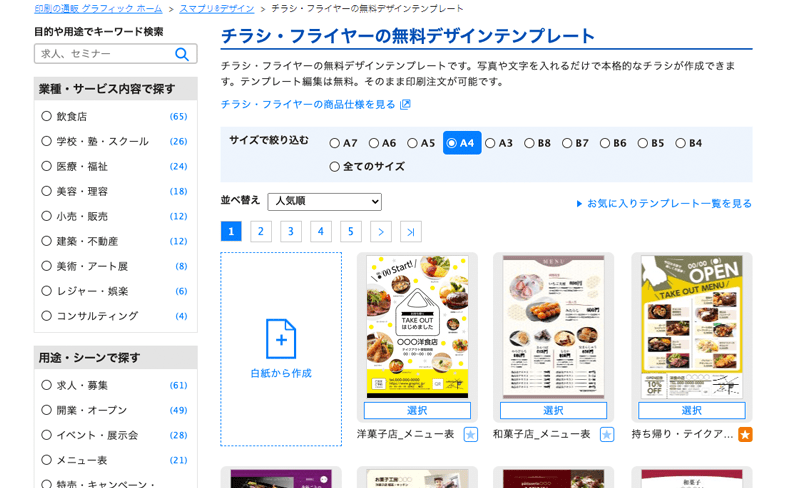Go to next page arrow
The width and height of the screenshot is (796, 488).
click(381, 232)
